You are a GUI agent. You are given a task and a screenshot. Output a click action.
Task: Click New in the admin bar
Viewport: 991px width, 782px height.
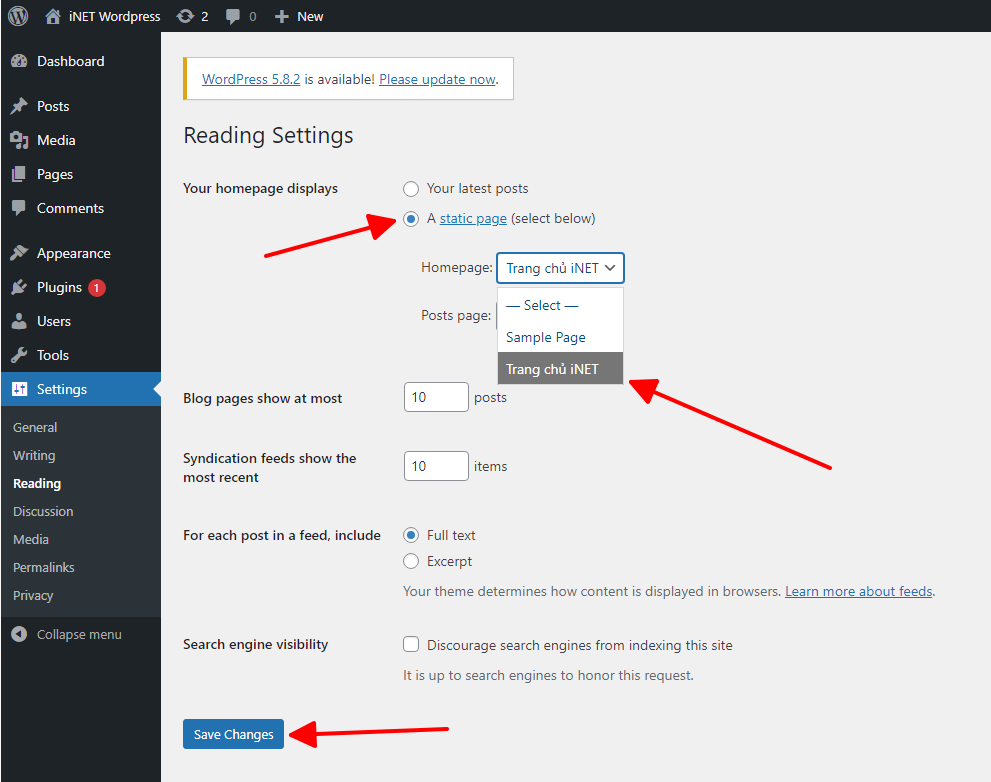tap(310, 16)
